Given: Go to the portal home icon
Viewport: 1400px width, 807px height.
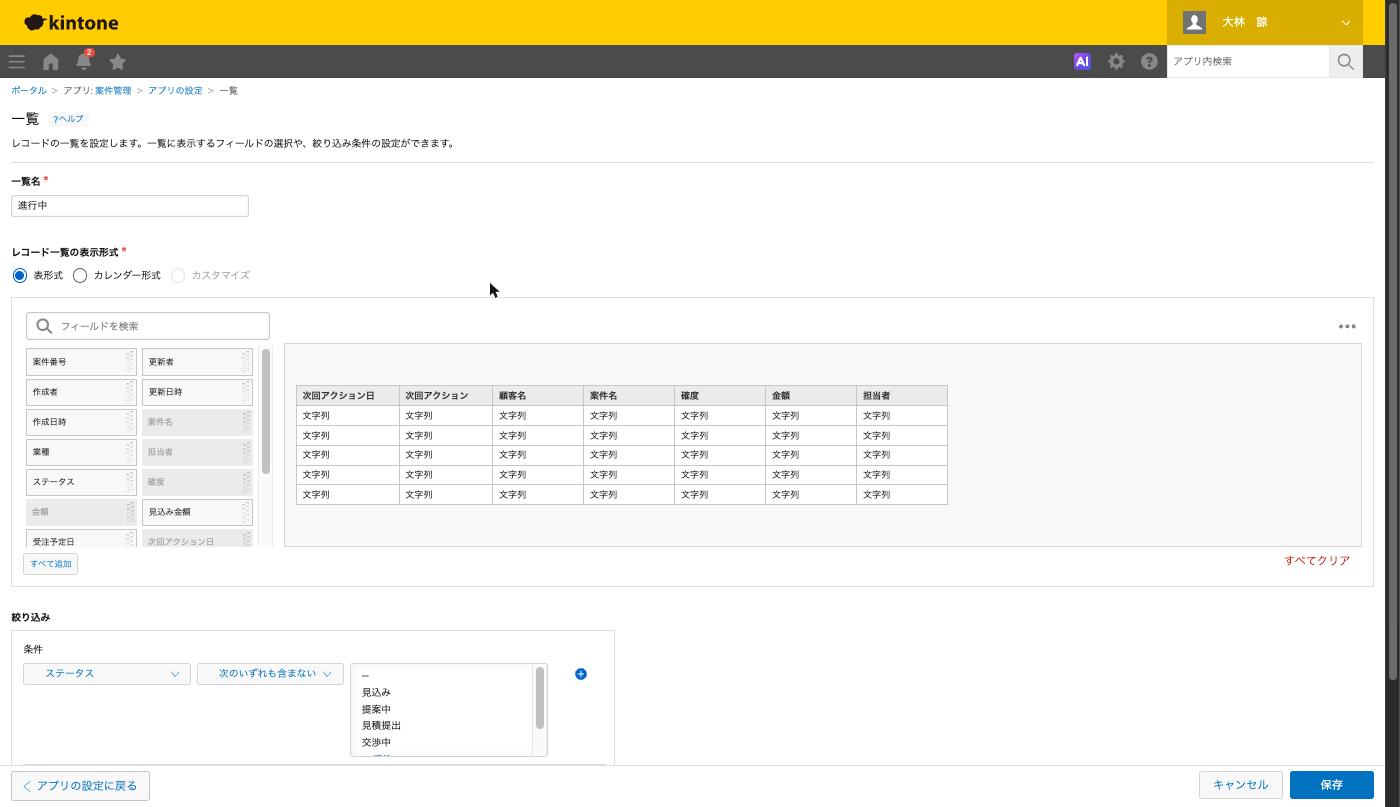Looking at the screenshot, I should [51, 62].
